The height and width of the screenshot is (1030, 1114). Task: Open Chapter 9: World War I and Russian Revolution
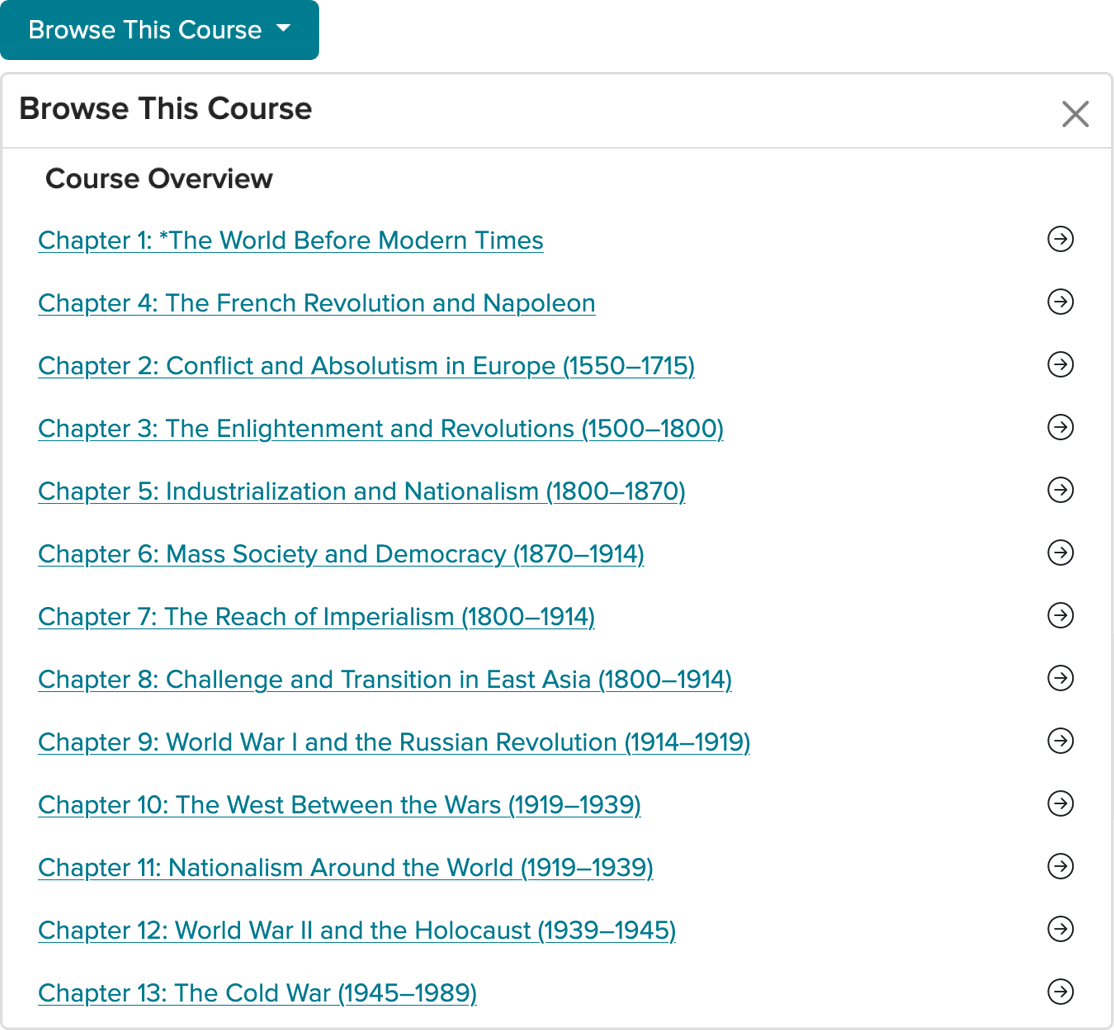point(393,743)
